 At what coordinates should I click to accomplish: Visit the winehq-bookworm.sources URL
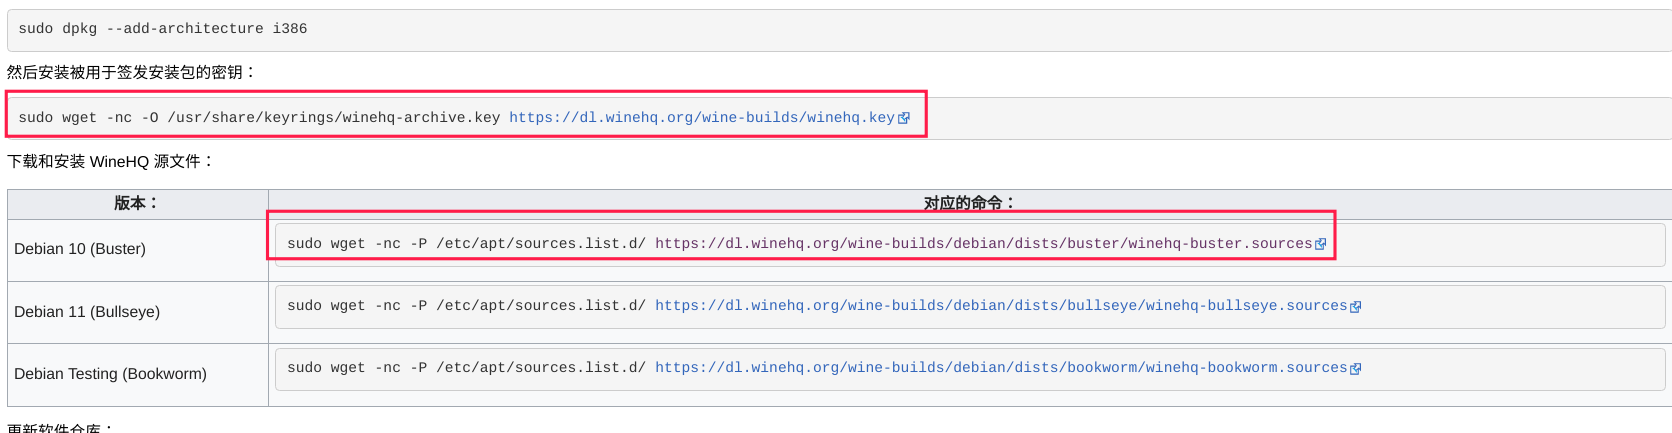pos(1000,368)
